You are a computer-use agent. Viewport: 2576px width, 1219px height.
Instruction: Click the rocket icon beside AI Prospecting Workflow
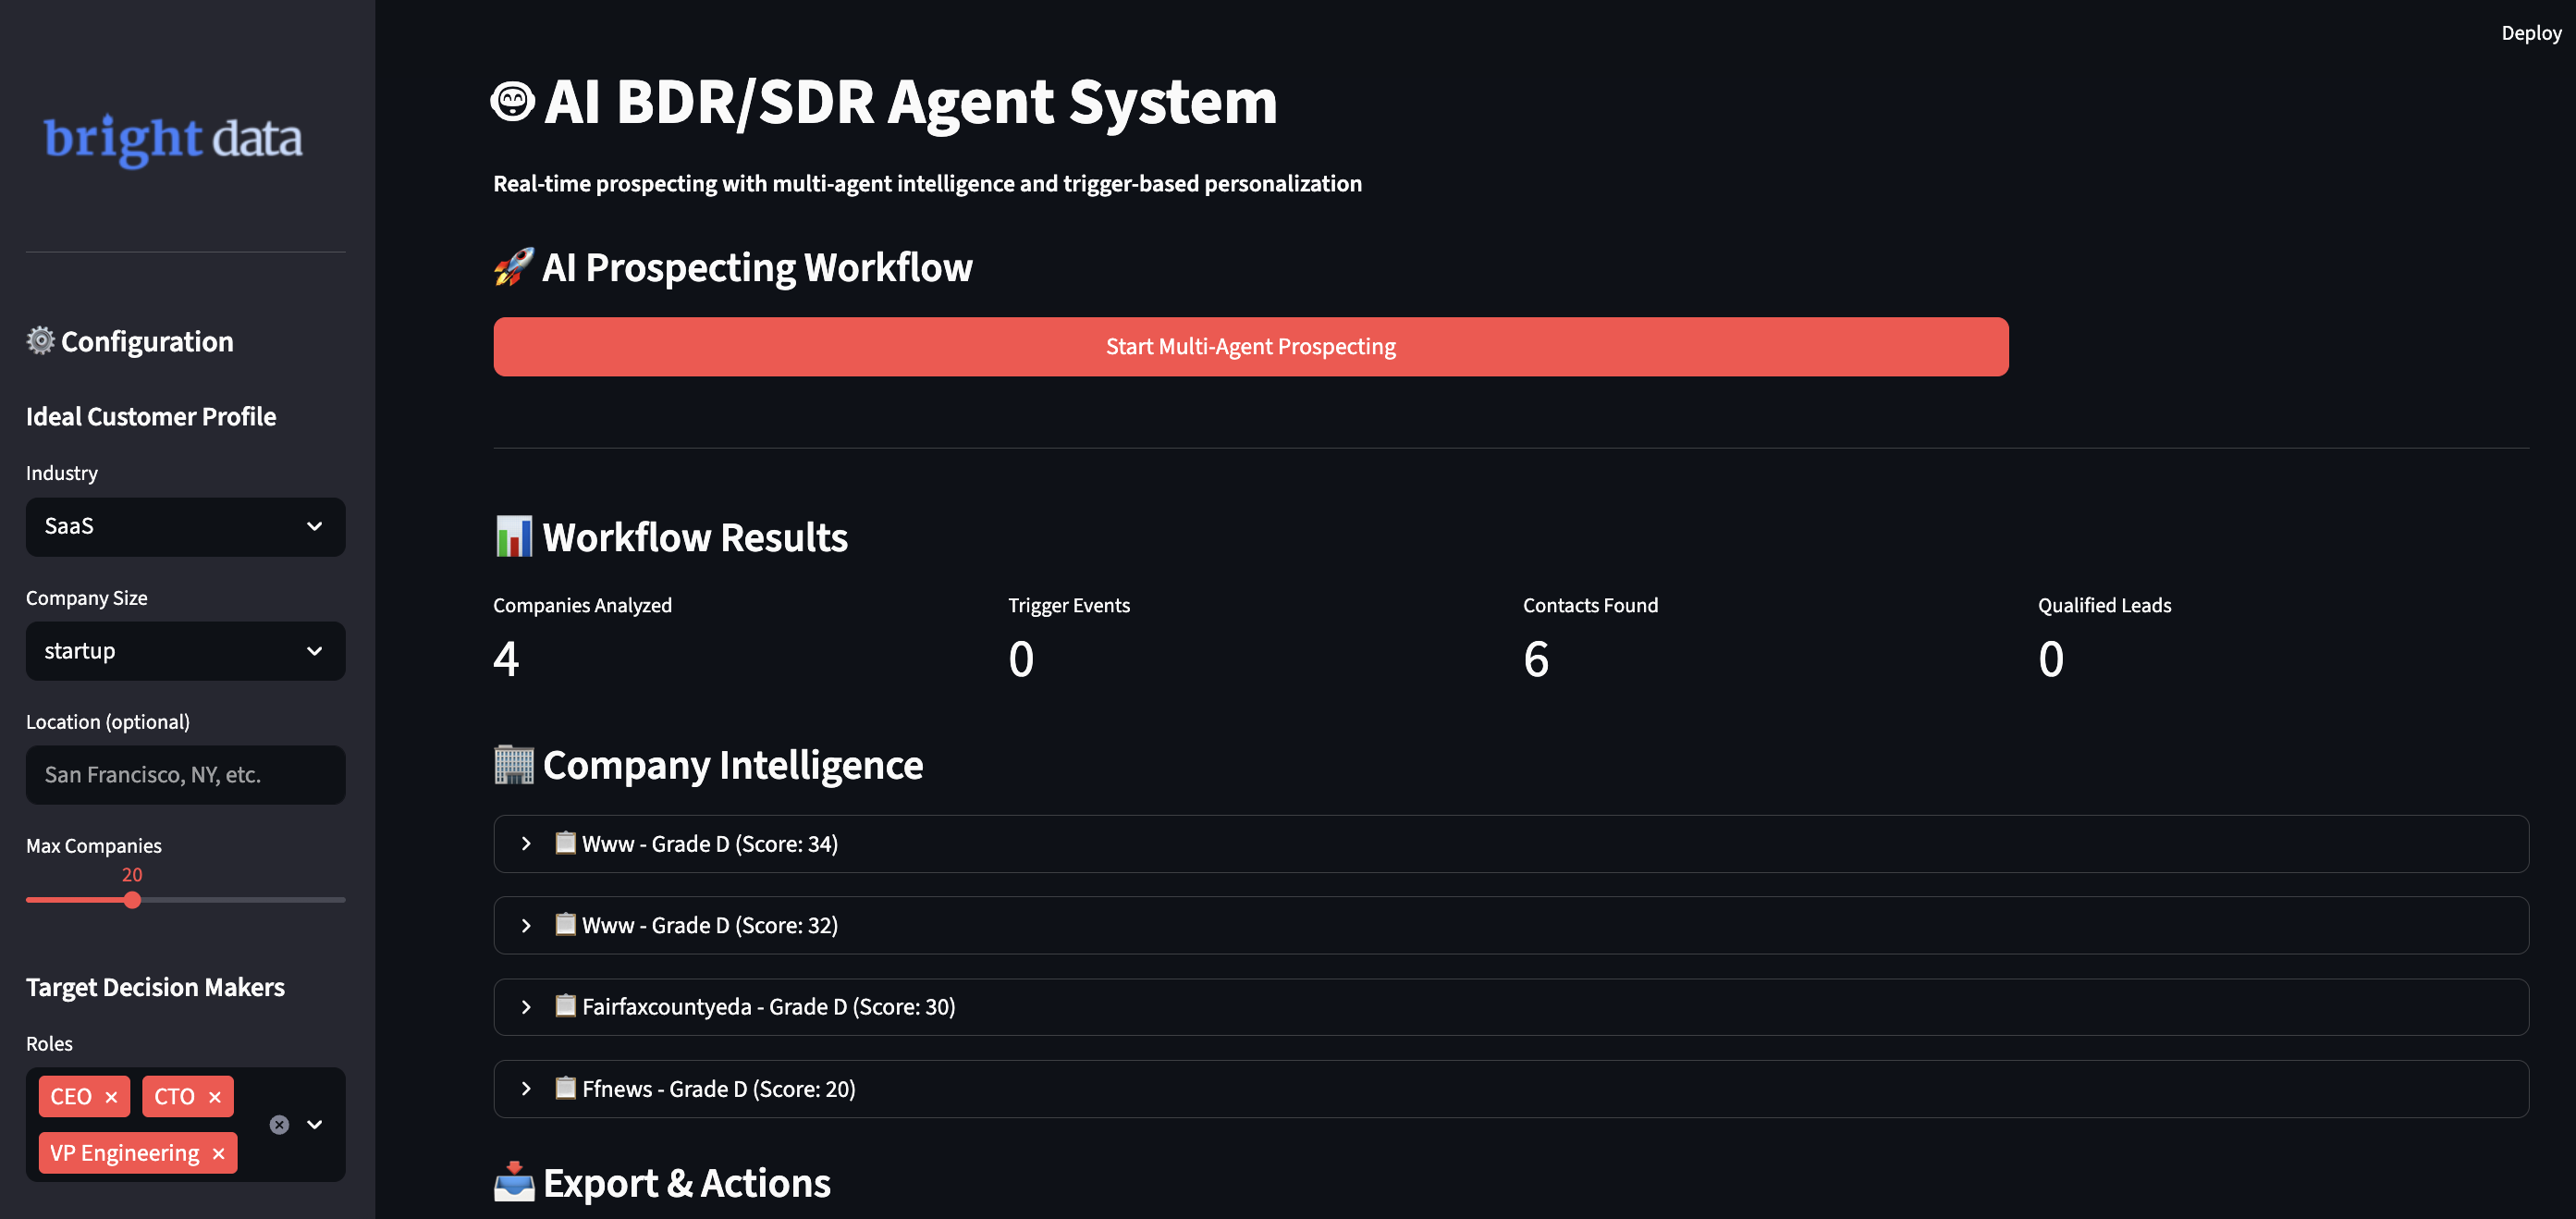513,267
